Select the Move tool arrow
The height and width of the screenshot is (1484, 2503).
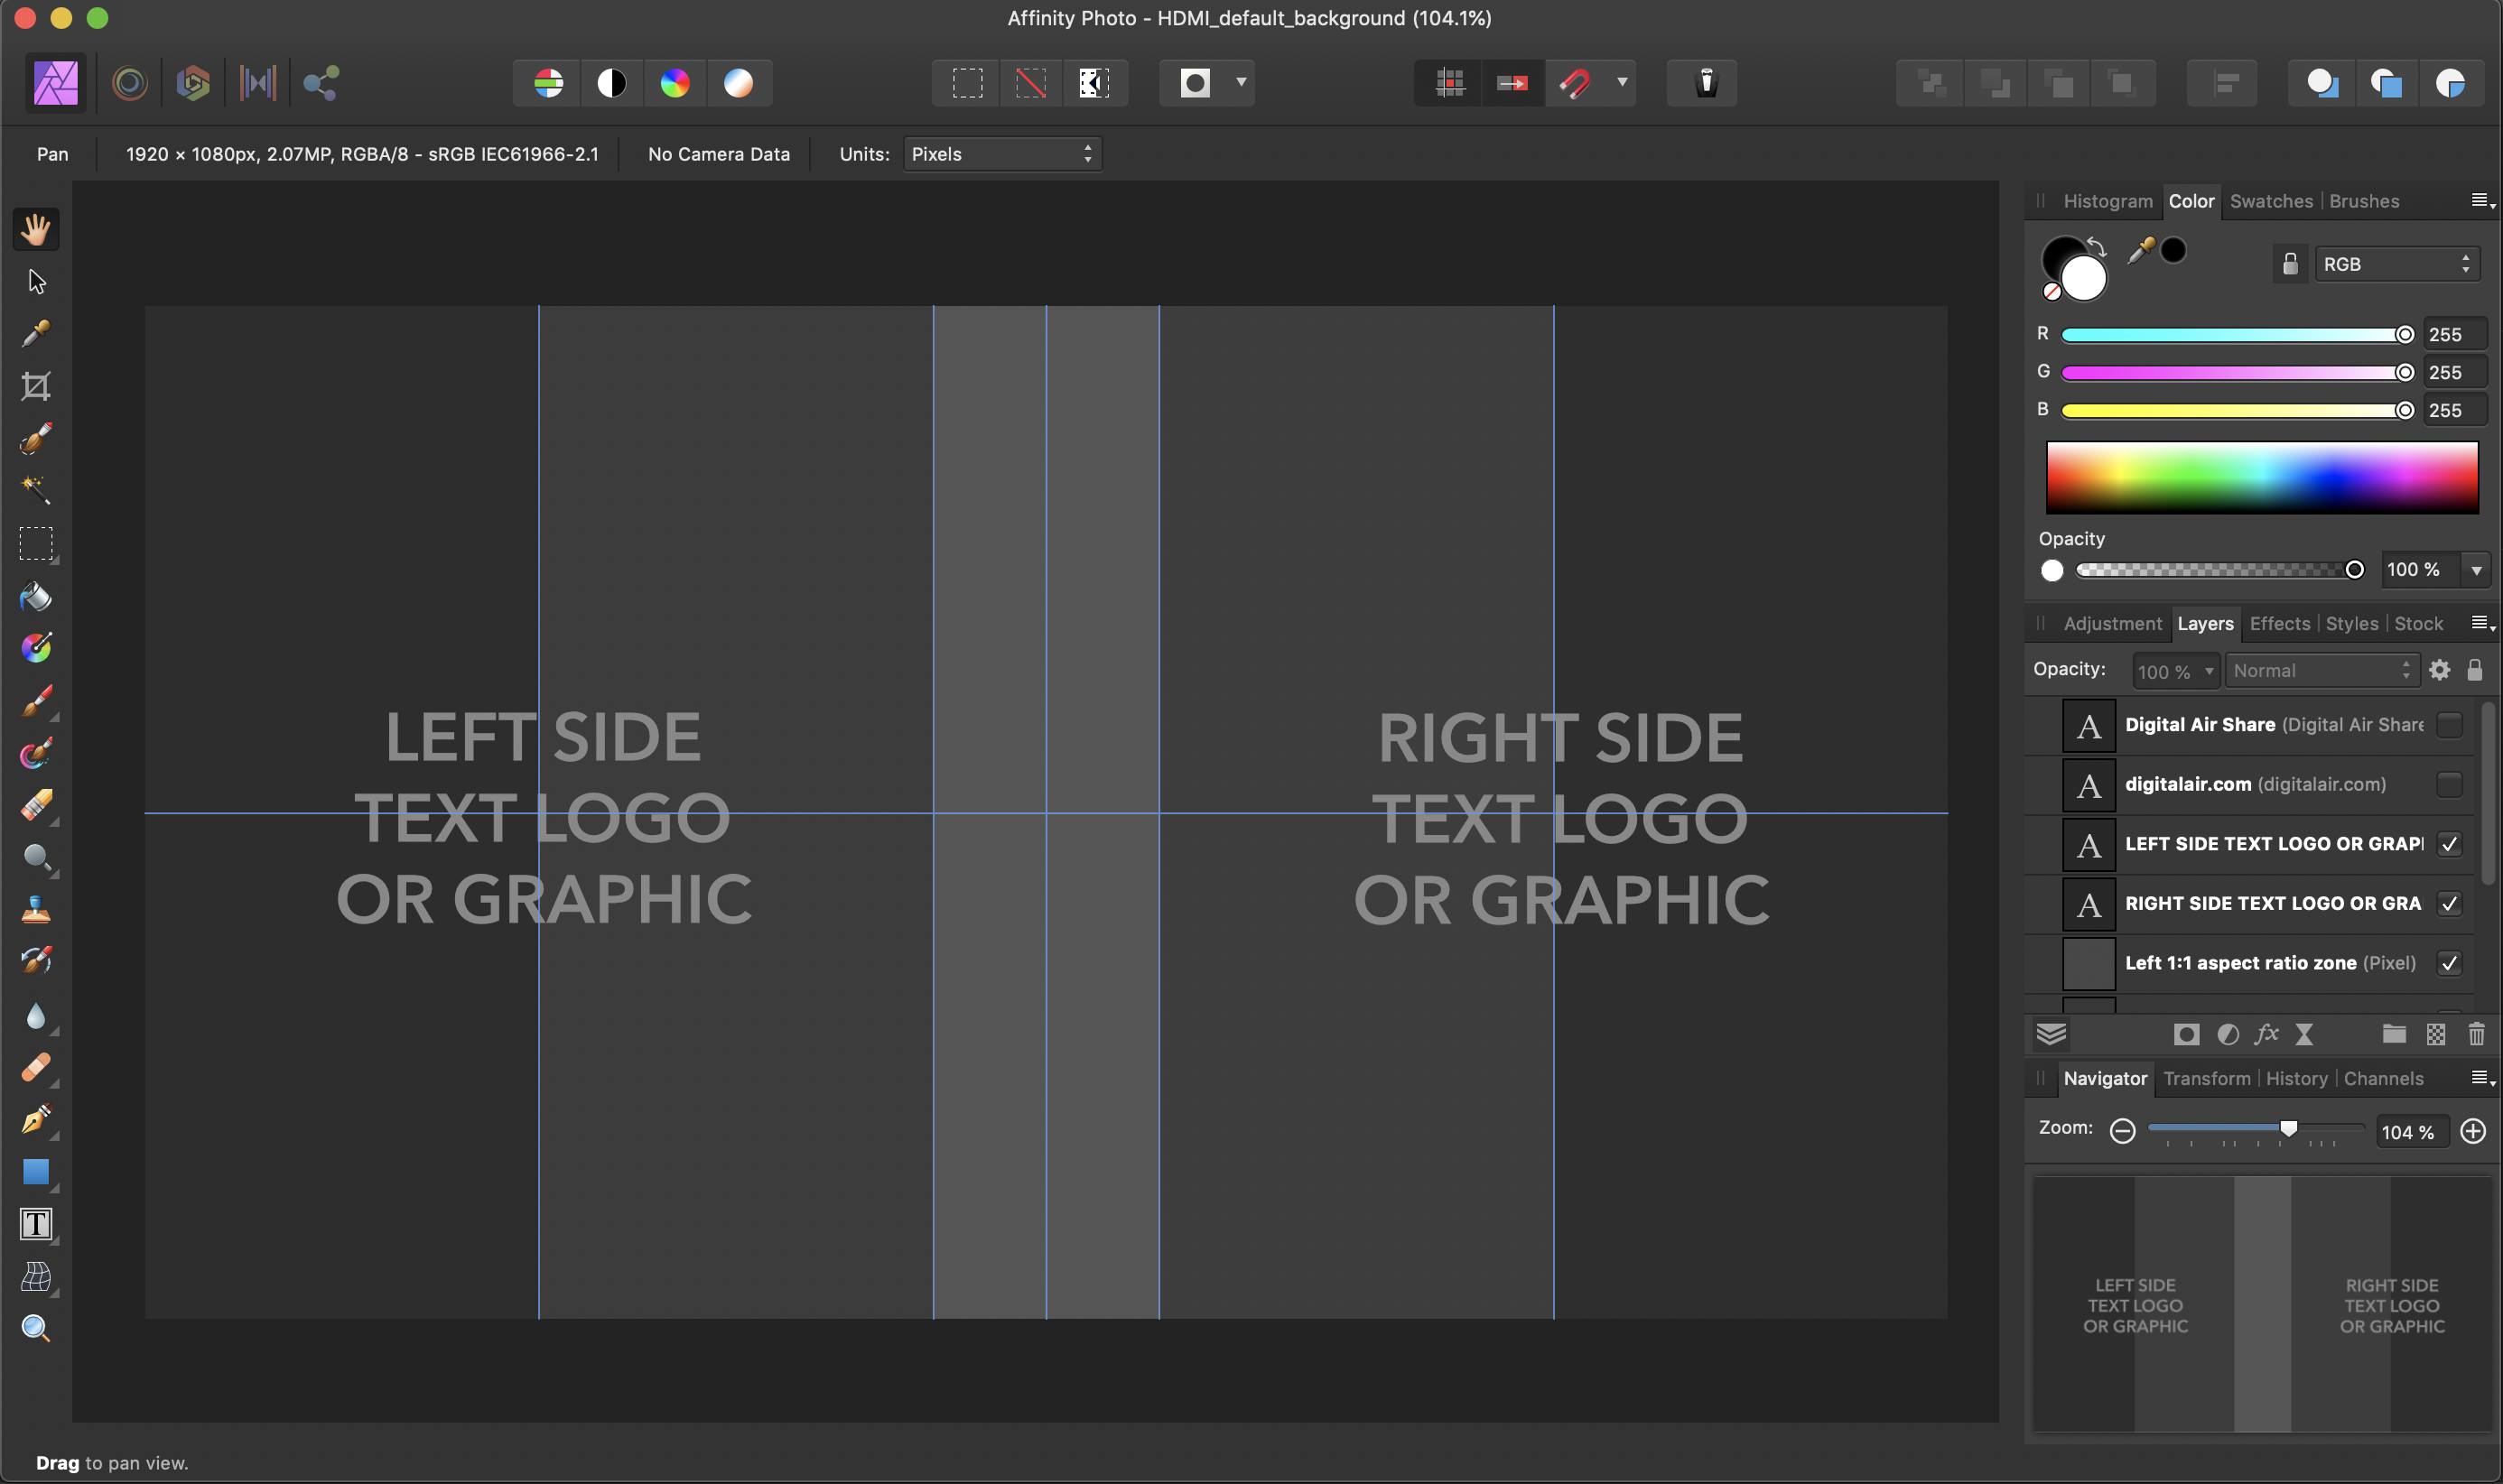coord(37,282)
